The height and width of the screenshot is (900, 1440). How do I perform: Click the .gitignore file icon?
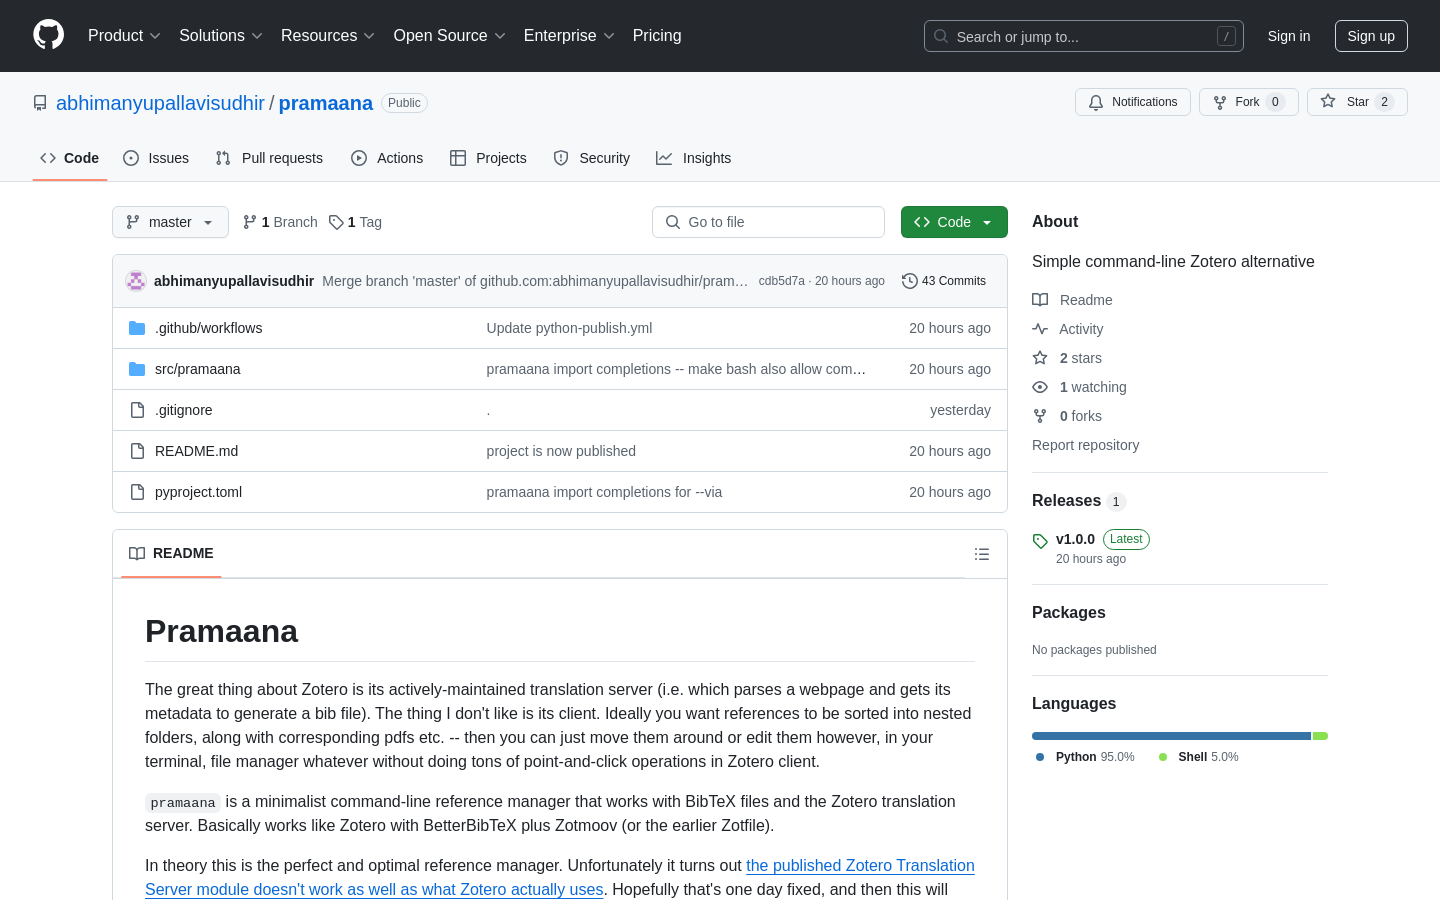coord(137,410)
